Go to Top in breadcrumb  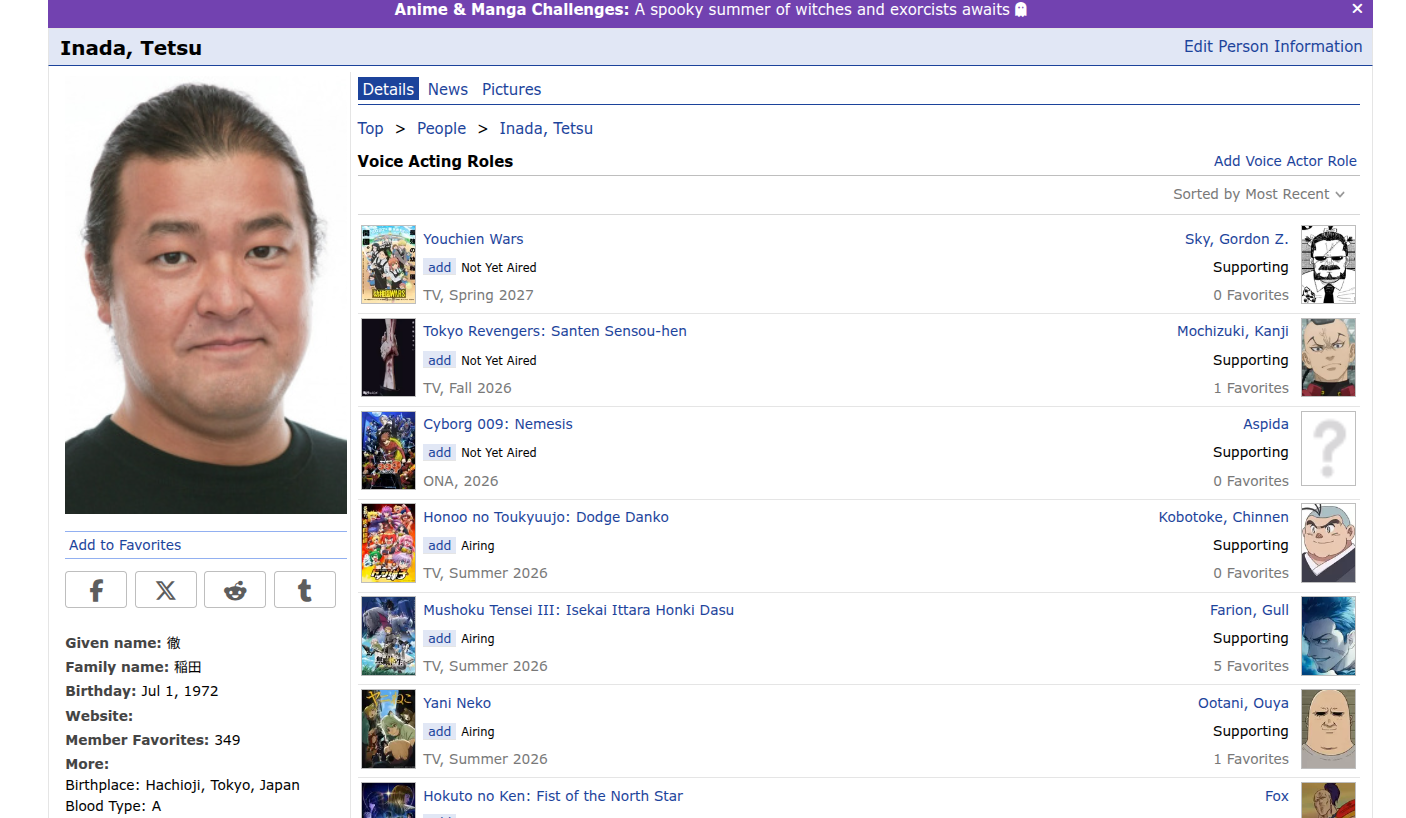point(370,128)
